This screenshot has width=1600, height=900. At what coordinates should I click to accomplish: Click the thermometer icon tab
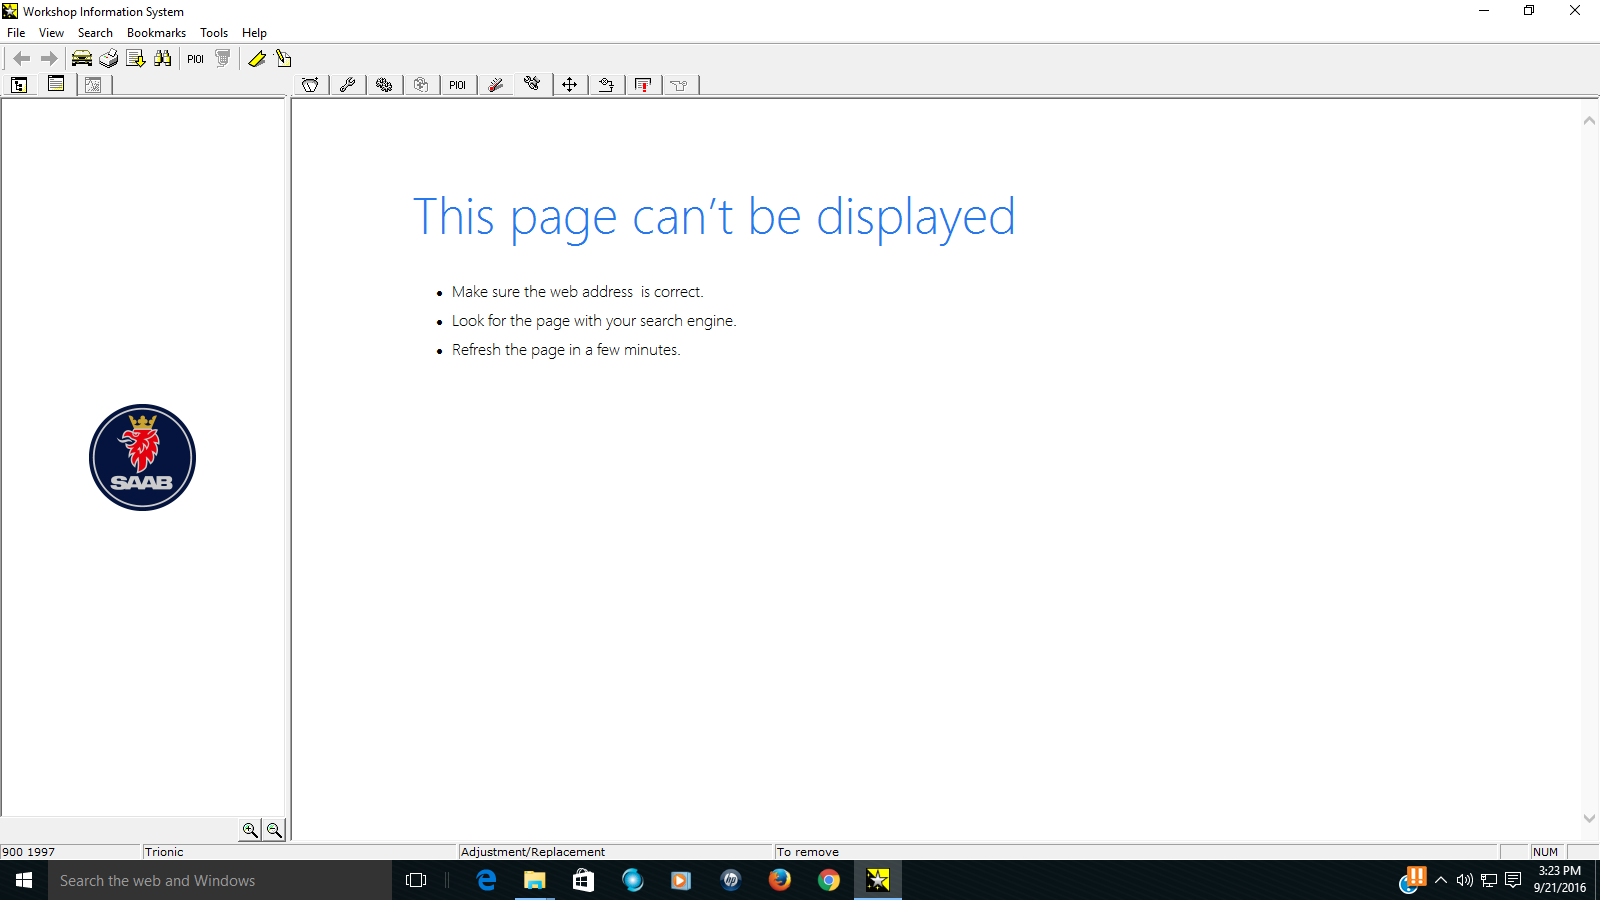pos(495,85)
